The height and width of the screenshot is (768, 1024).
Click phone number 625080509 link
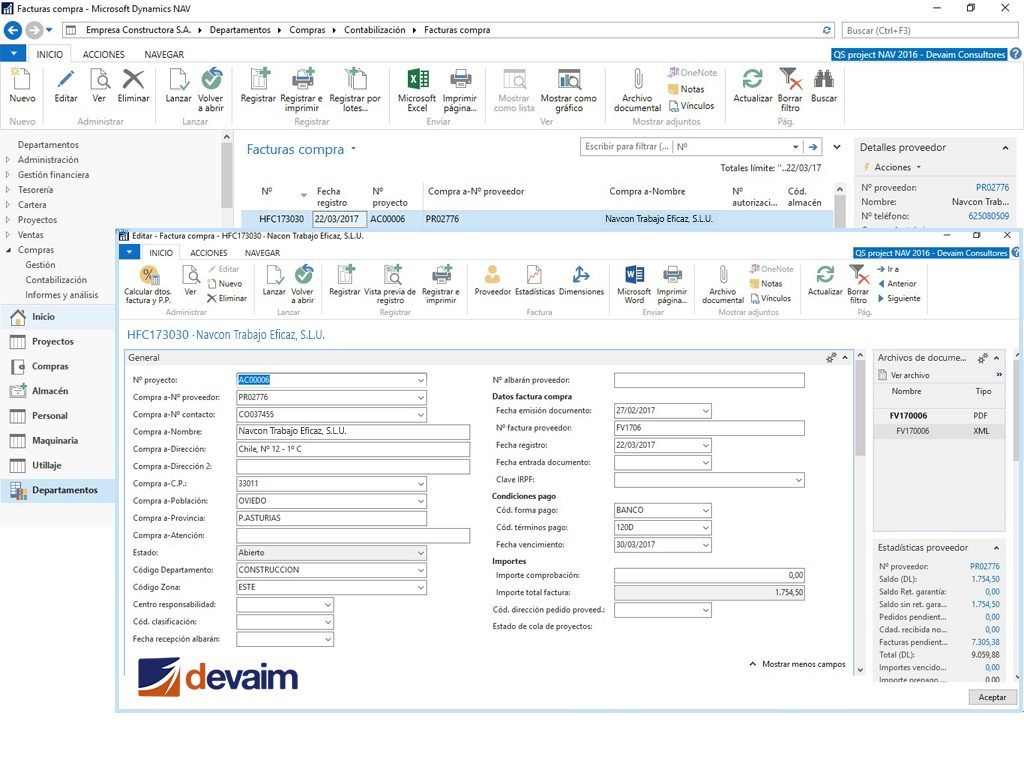click(x=988, y=216)
